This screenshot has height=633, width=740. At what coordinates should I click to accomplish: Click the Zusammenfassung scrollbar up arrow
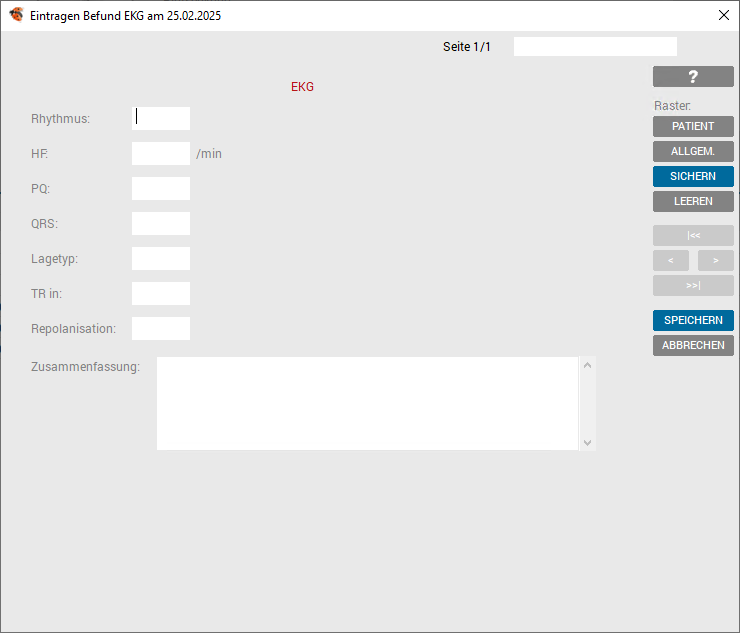[x=587, y=365]
